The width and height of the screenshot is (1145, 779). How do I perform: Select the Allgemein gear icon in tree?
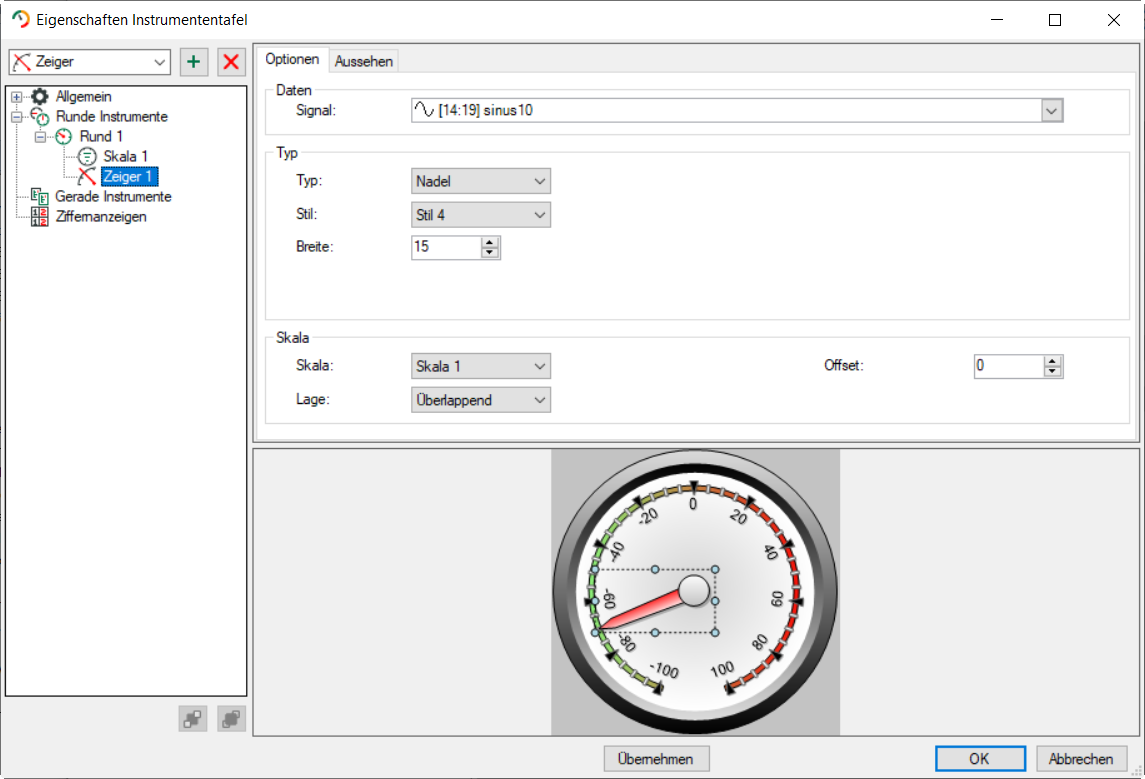(40, 97)
